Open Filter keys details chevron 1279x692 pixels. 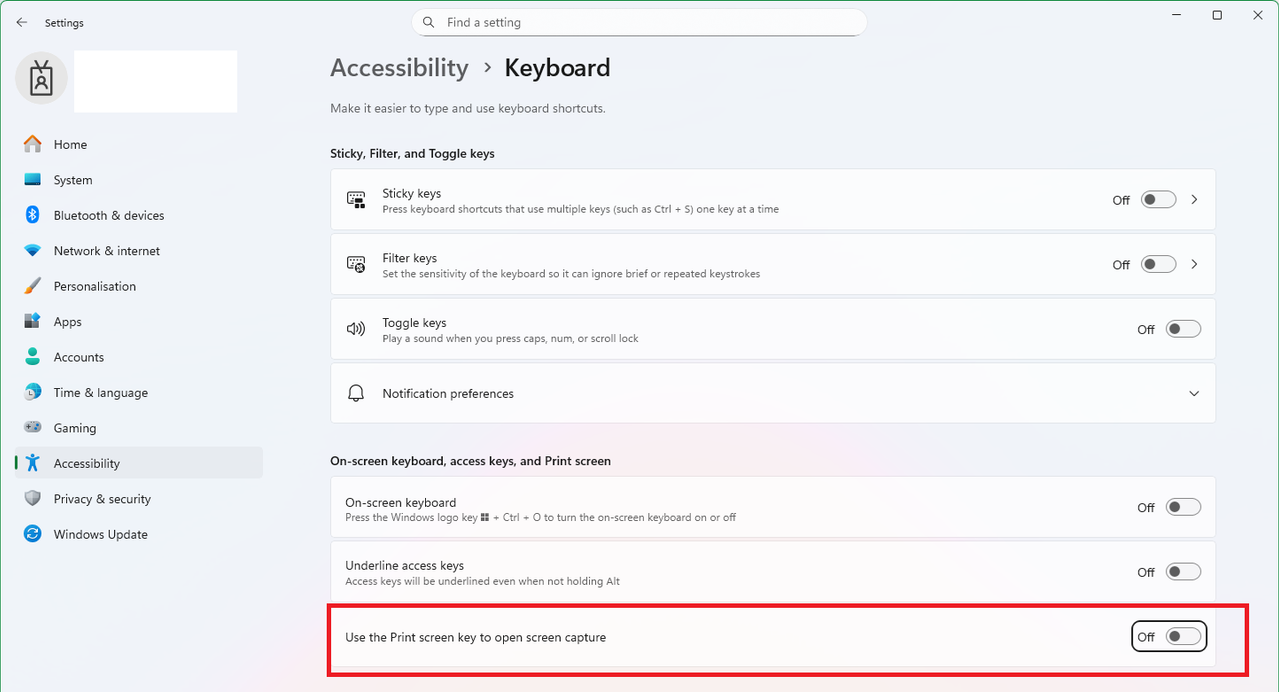(1194, 265)
